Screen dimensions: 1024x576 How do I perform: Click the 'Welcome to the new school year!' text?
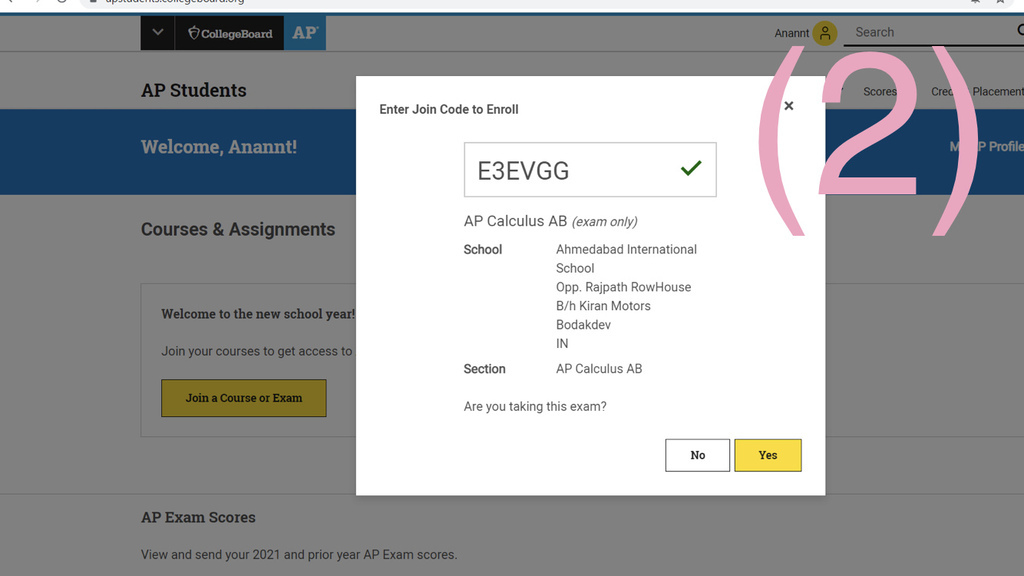pos(258,313)
